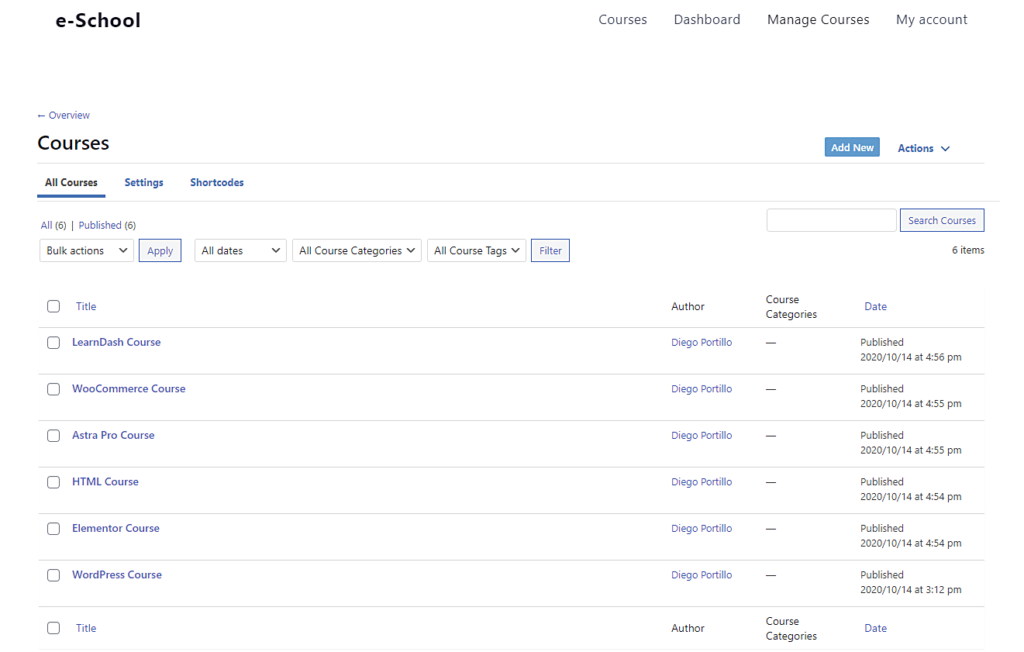Select the Astra Pro Course checkbox
The height and width of the screenshot is (652, 1024).
[54, 436]
